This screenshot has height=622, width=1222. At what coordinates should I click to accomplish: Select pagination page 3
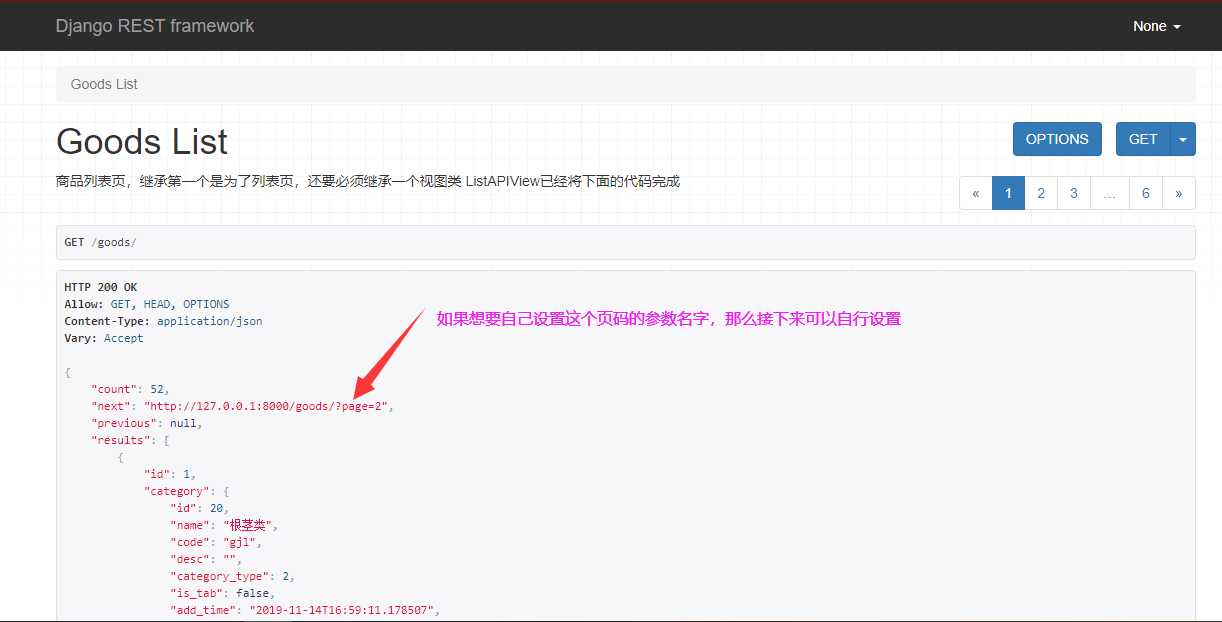1074,193
